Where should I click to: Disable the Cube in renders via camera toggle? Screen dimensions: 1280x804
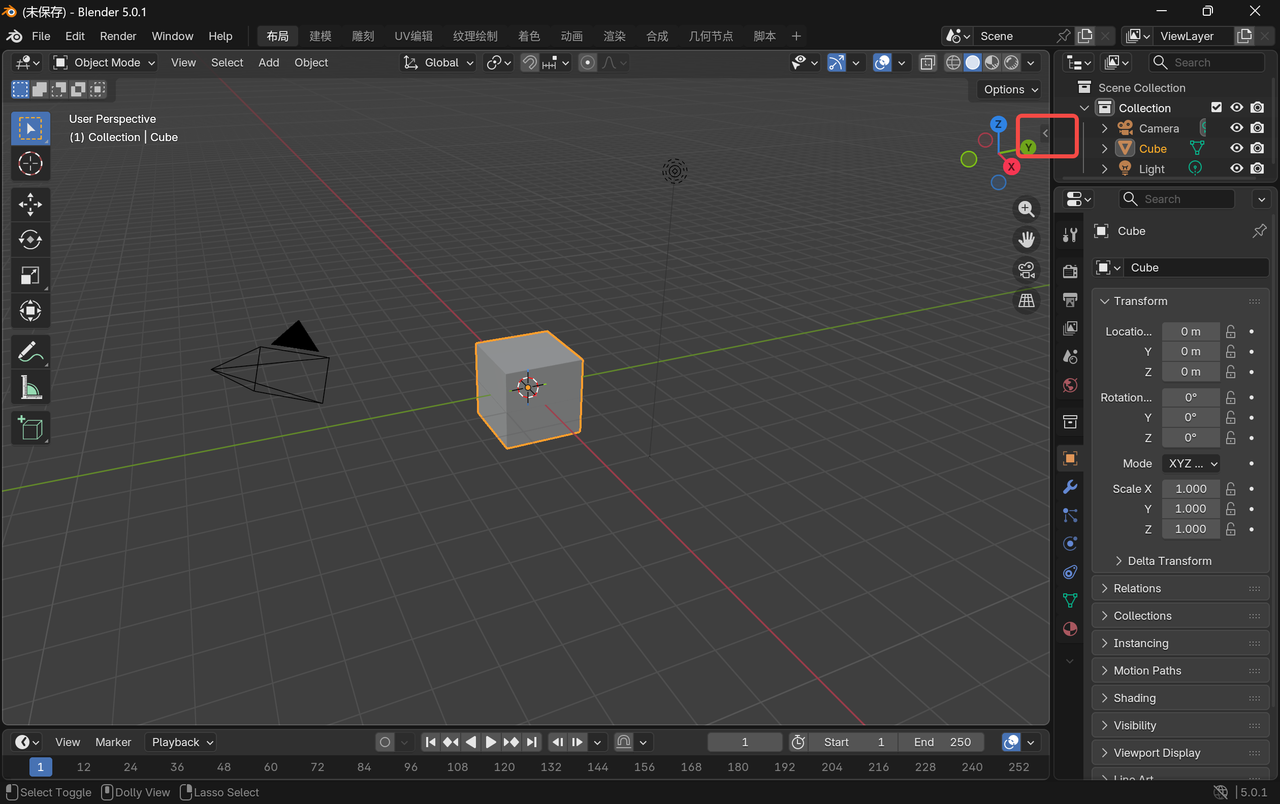point(1257,148)
